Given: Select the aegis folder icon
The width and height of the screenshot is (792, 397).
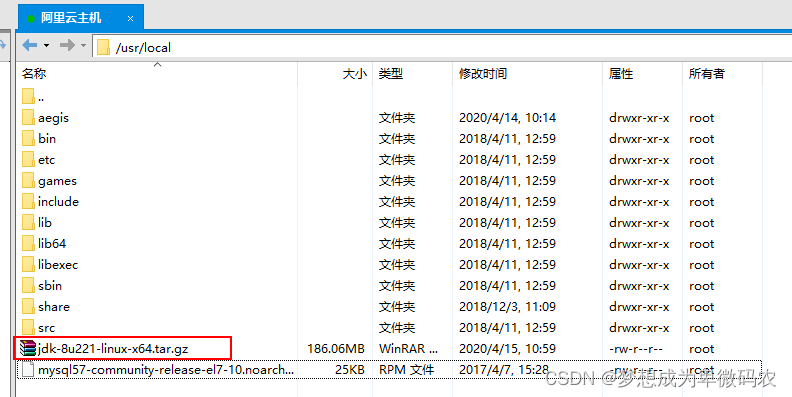Looking at the screenshot, I should pos(28,118).
